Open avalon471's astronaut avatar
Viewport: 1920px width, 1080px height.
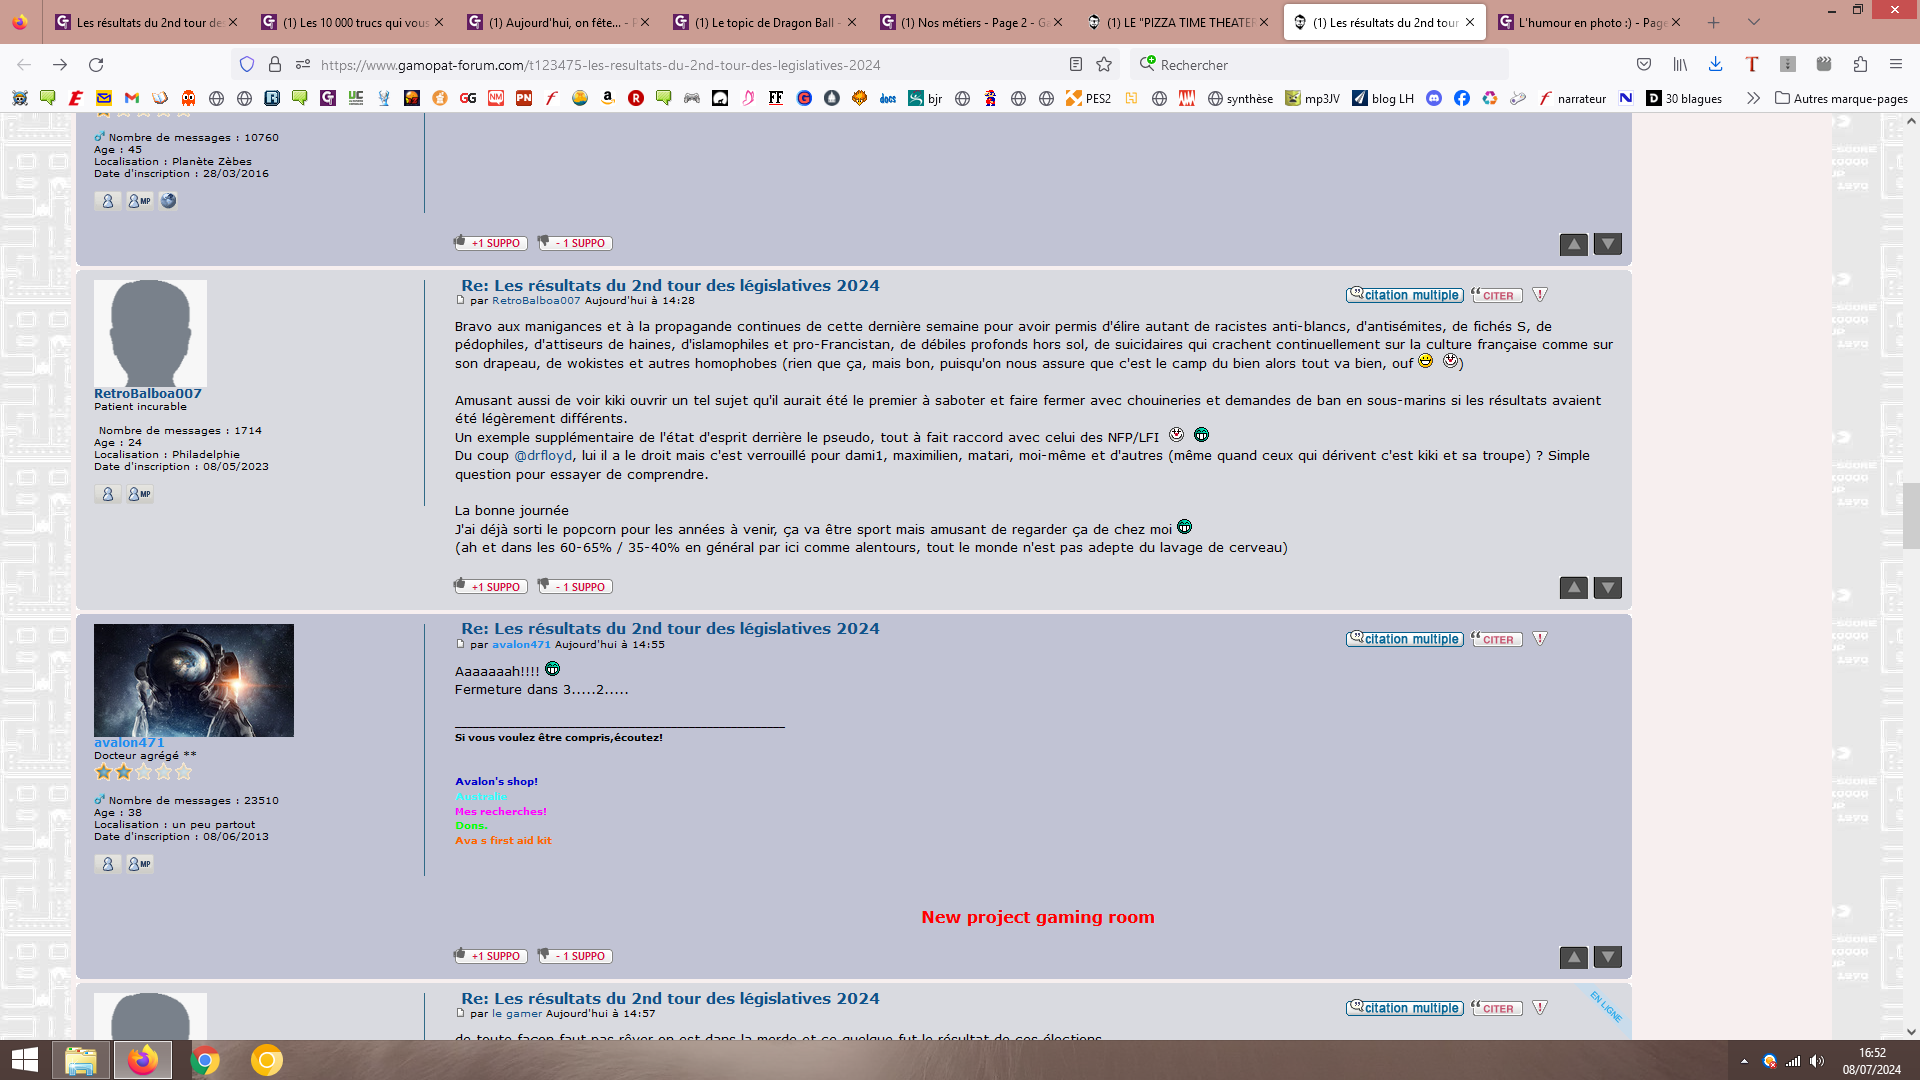pyautogui.click(x=194, y=681)
